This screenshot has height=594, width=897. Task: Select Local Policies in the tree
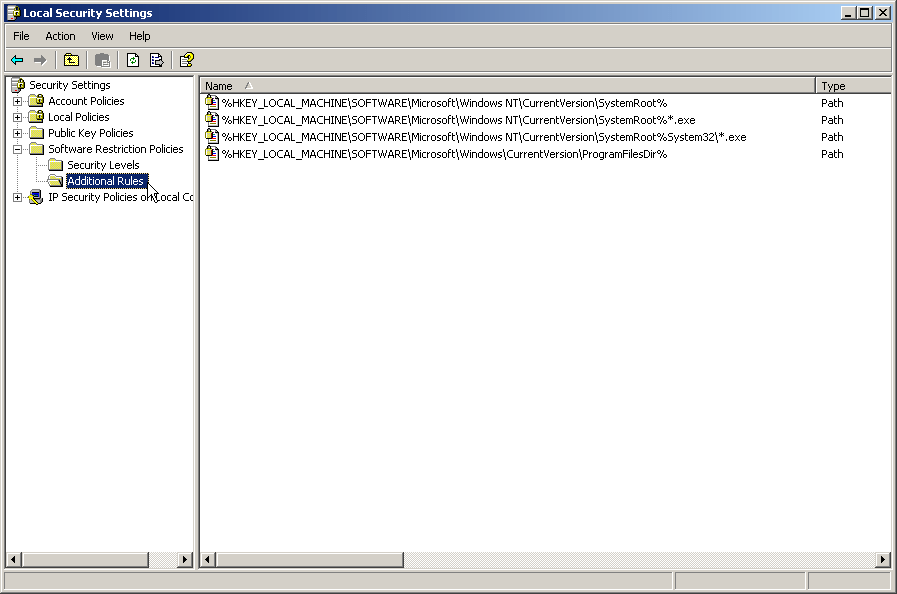pos(79,117)
